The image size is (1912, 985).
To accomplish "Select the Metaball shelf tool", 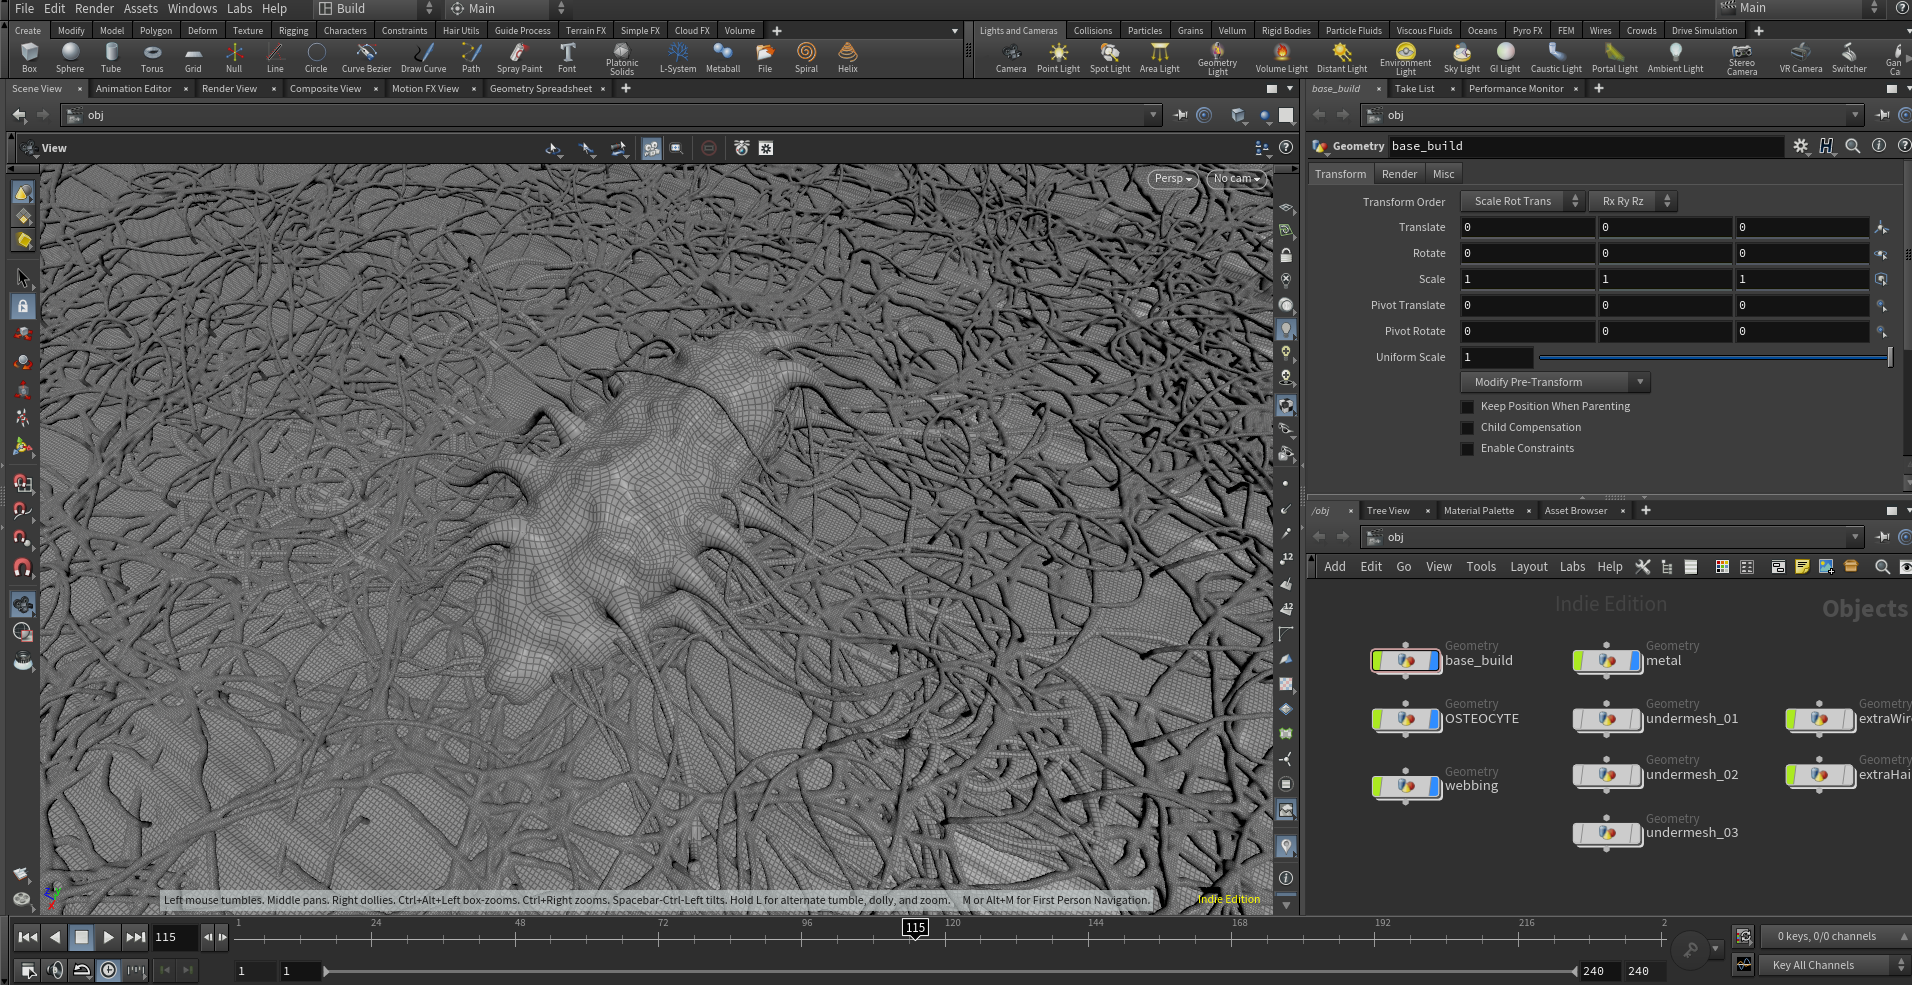I will tap(722, 57).
